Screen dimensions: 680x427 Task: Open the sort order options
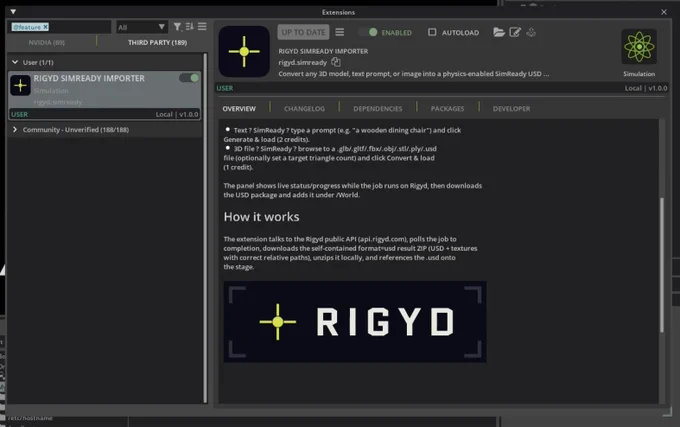190,27
